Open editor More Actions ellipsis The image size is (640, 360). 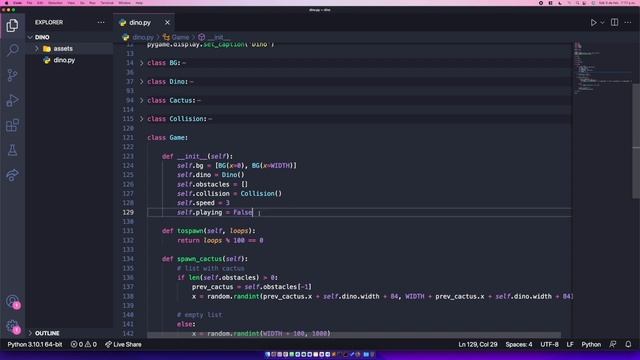click(628, 22)
